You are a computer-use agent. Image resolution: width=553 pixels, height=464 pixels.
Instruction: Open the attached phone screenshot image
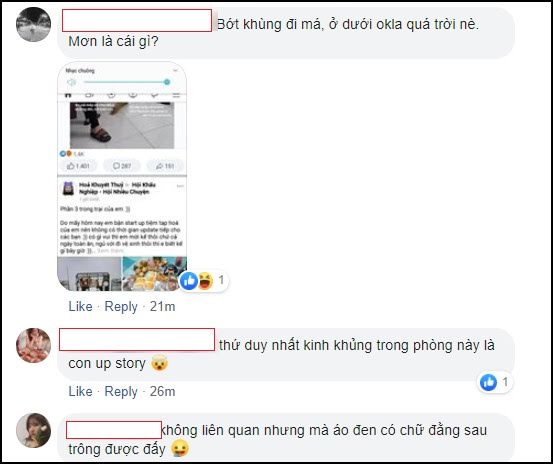coord(122,176)
